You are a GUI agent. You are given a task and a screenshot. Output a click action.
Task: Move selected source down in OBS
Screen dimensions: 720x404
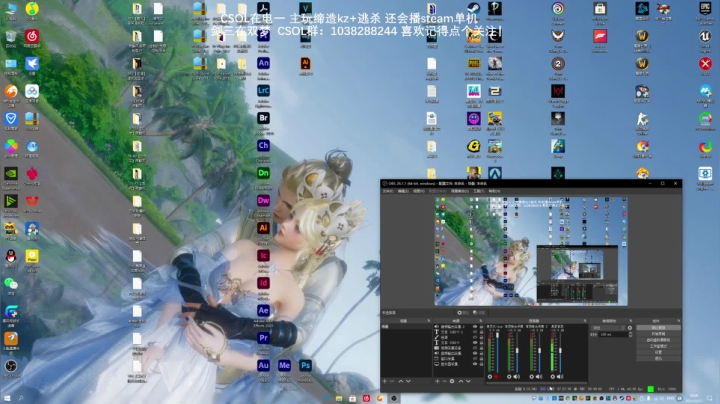point(468,381)
